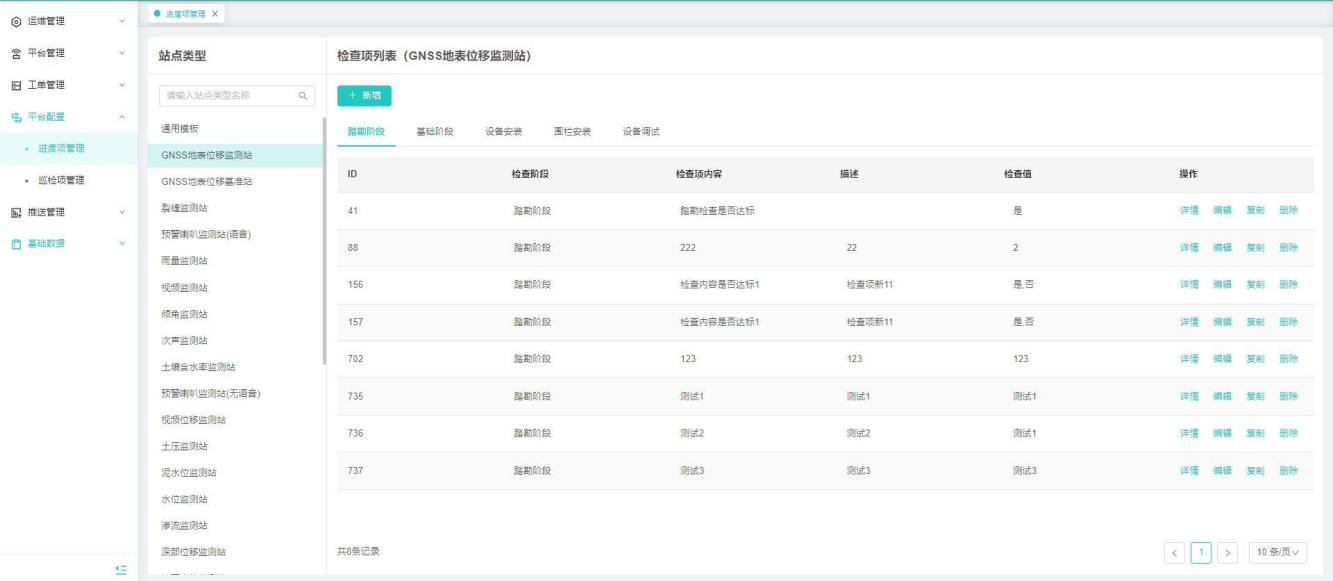Click the 运维管理 sidebar icon
1333x581 pixels.
(x=15, y=21)
